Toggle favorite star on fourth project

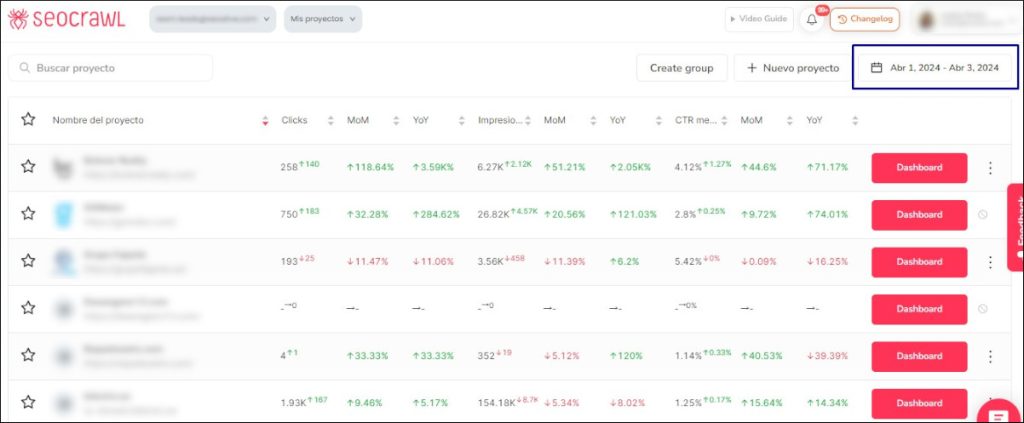[29, 308]
